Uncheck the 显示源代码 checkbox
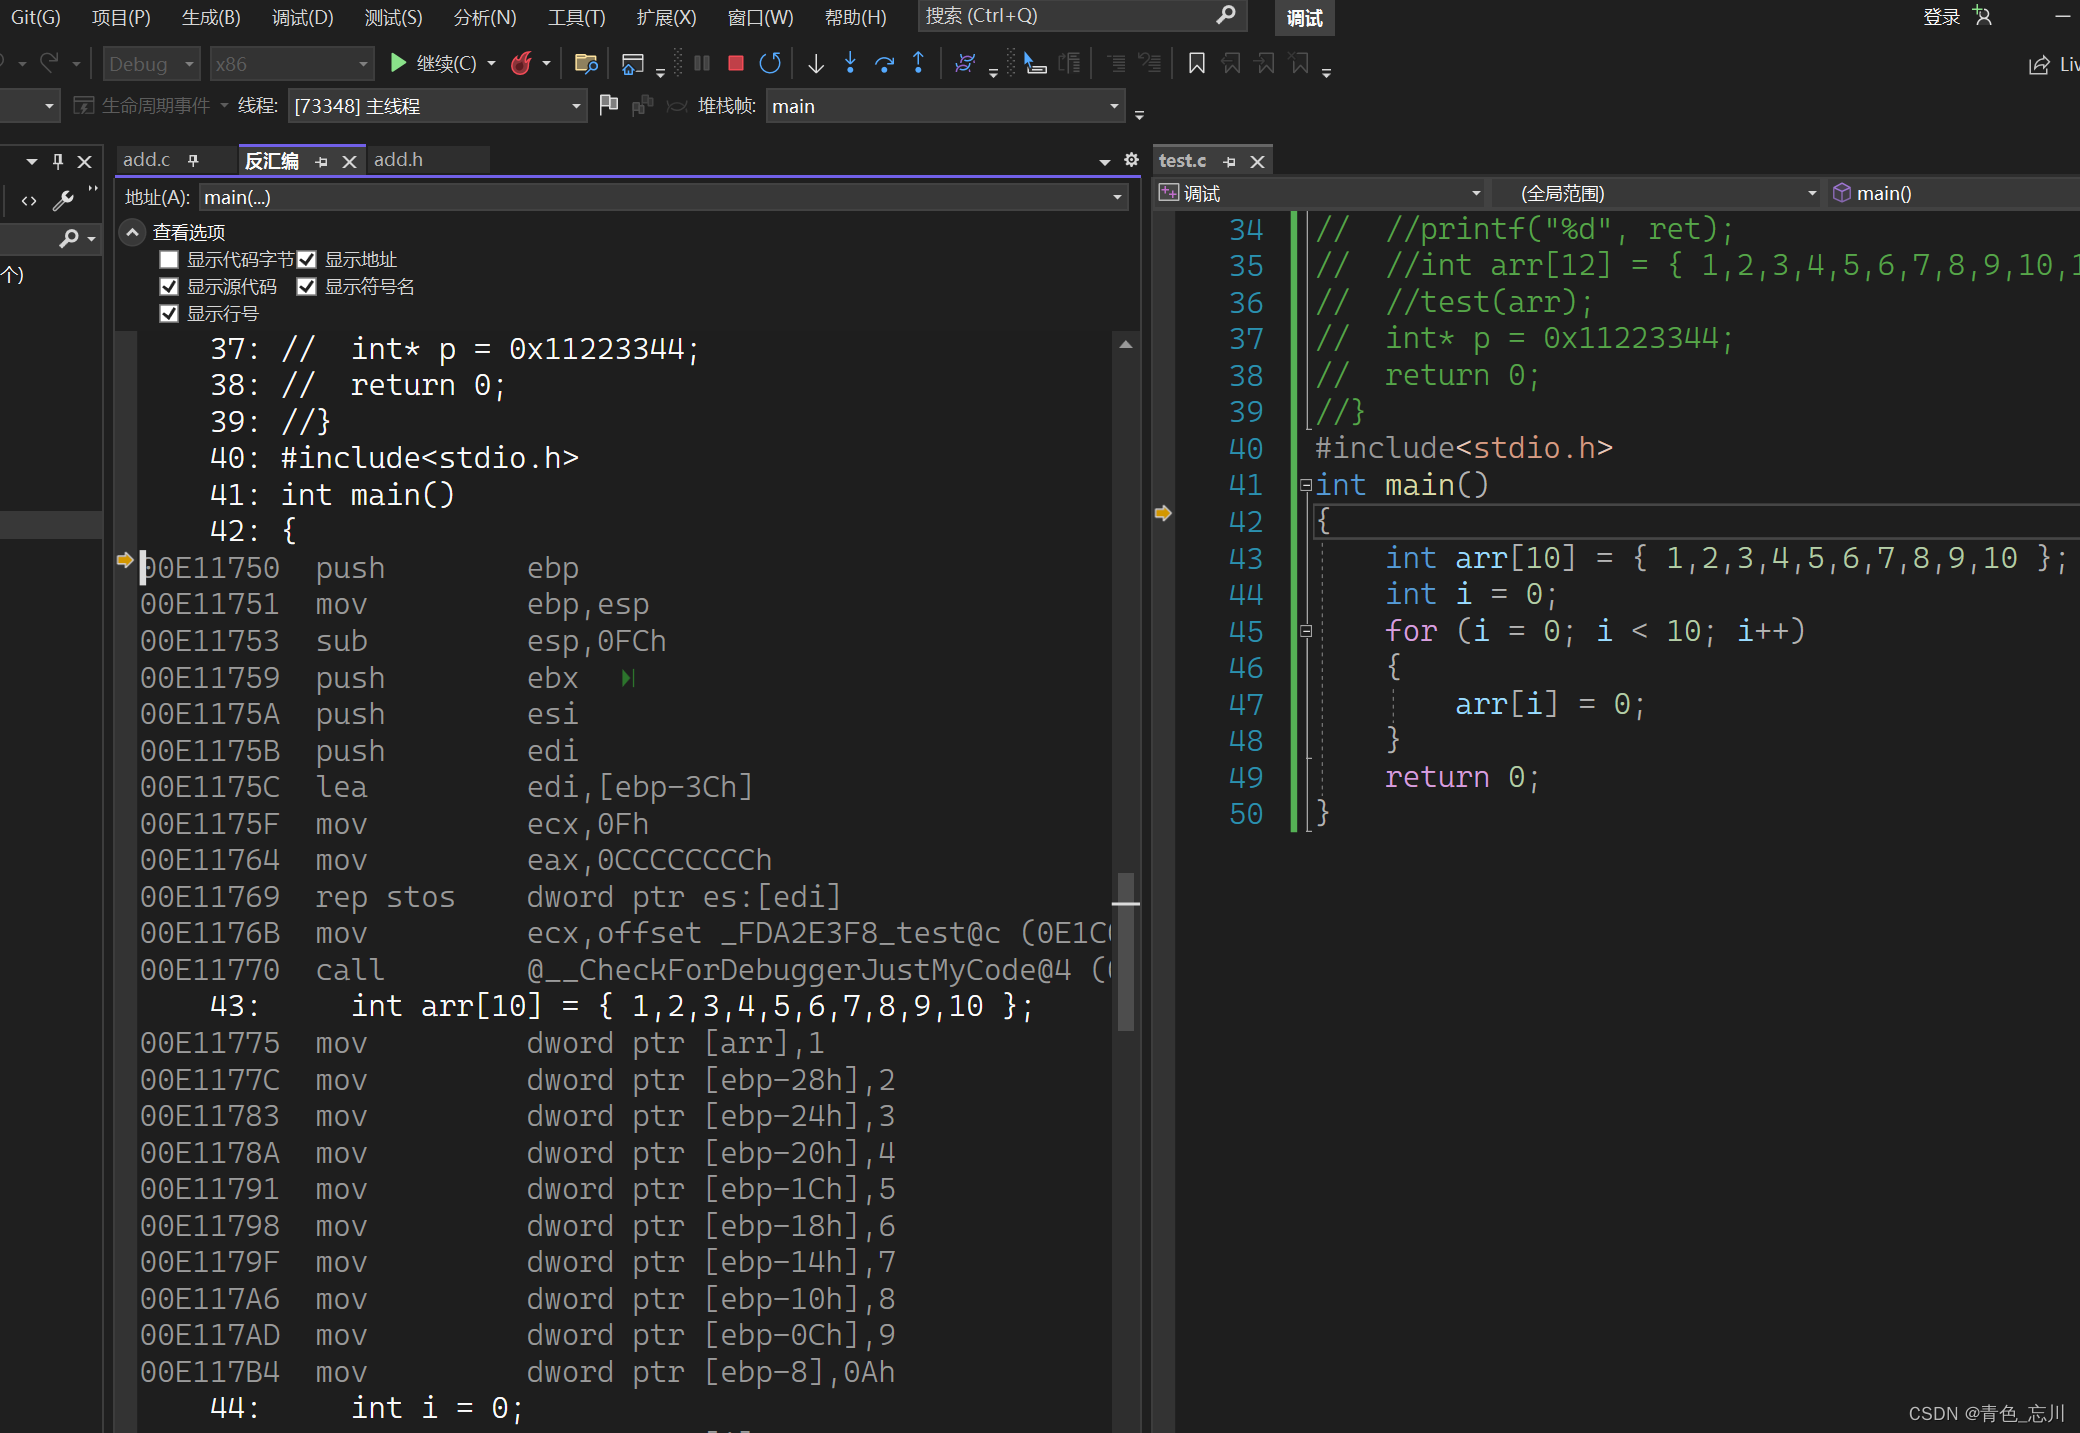 click(169, 287)
